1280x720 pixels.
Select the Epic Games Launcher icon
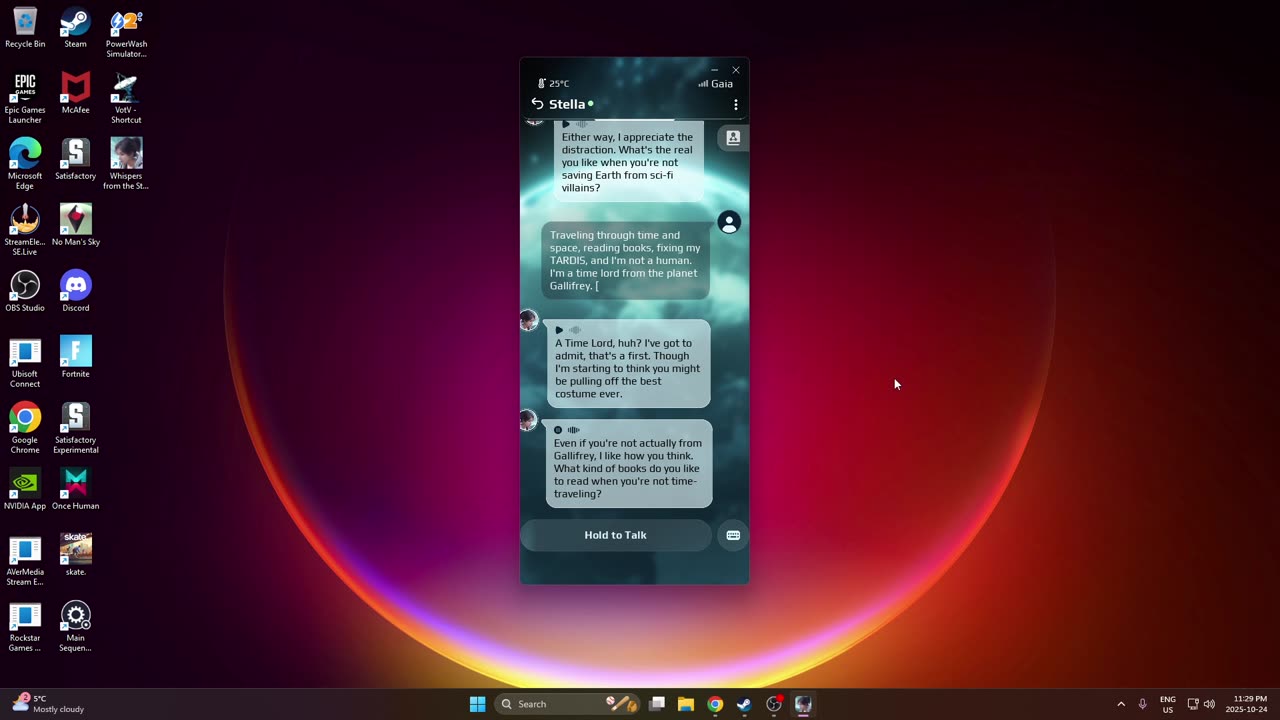tap(25, 98)
